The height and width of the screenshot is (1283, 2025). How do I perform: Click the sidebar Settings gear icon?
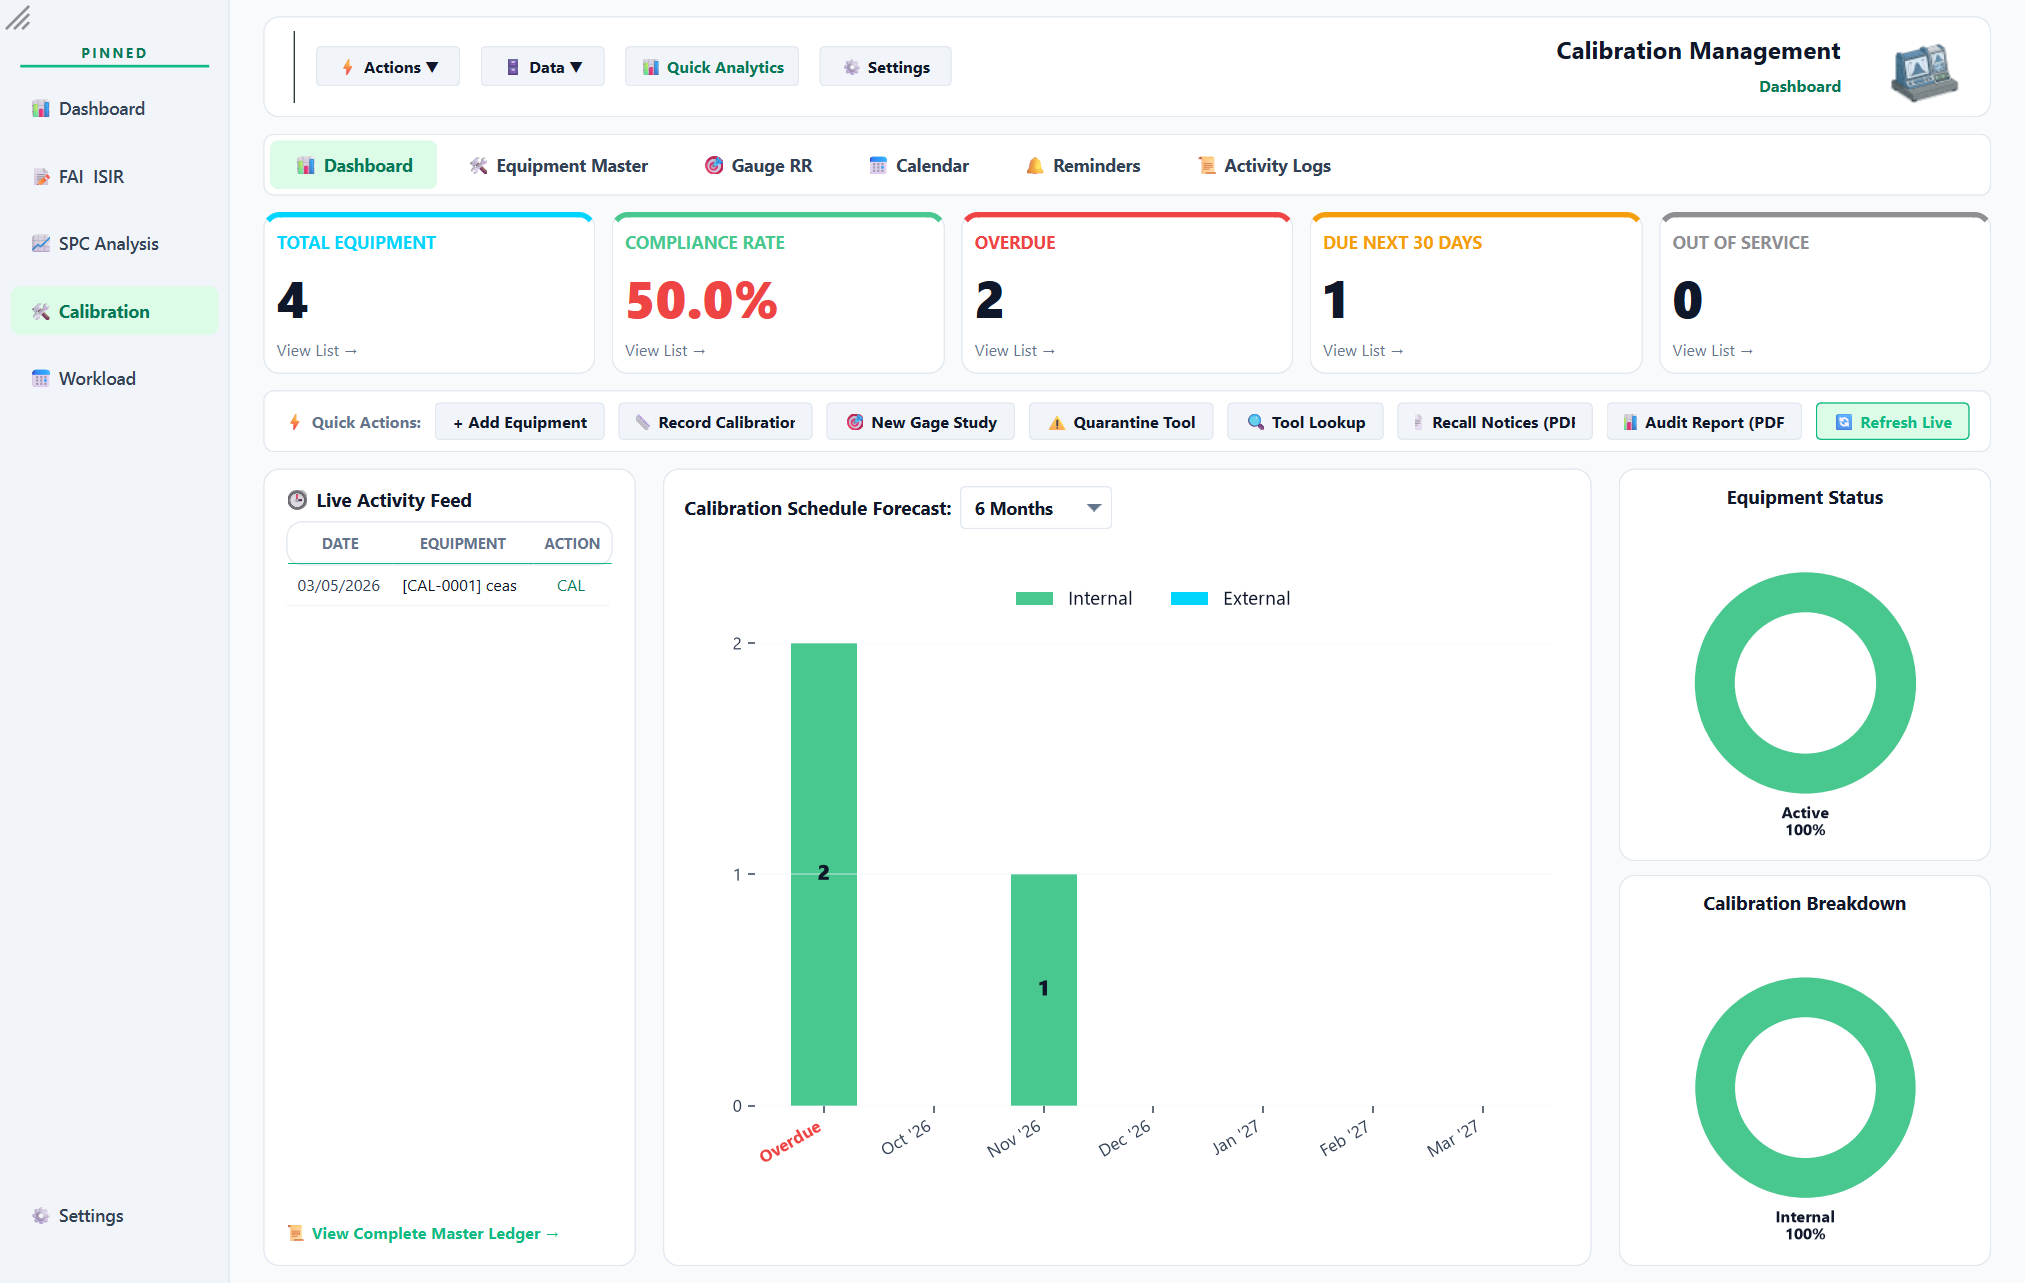41,1216
